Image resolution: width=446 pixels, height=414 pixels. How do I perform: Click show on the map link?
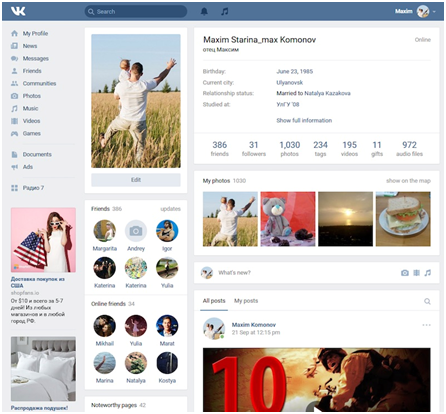pos(408,181)
